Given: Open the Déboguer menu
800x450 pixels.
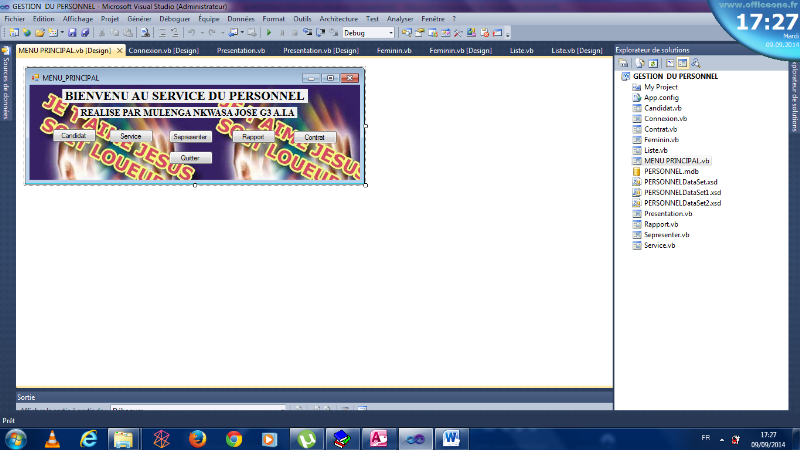Looking at the screenshot, I should click(174, 19).
